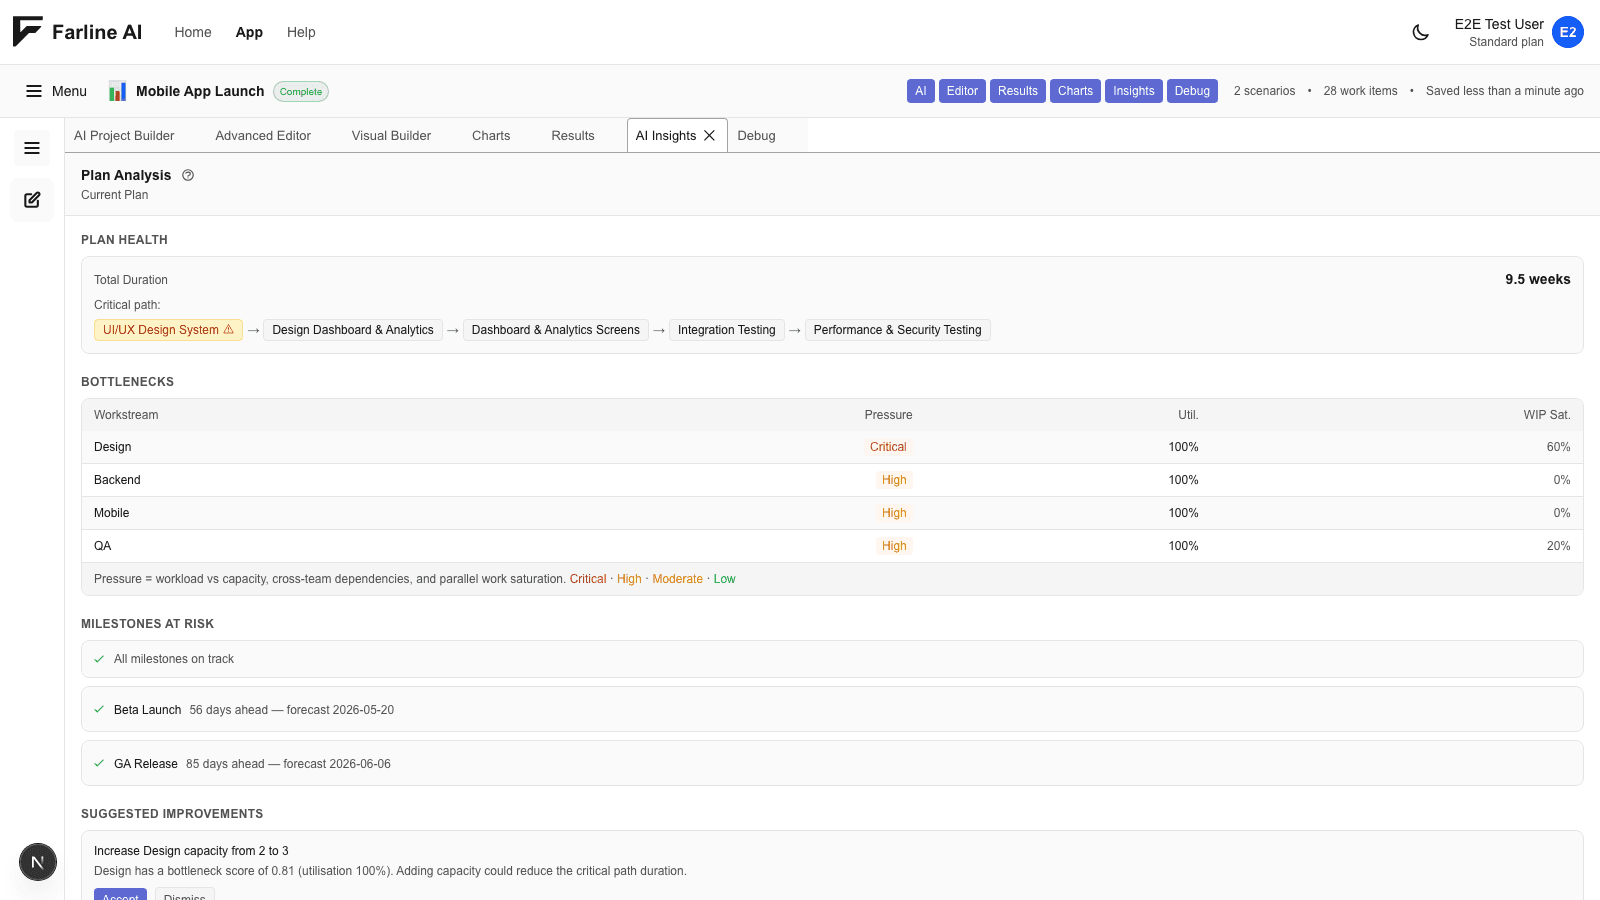Click the Plan Analysis help icon
The width and height of the screenshot is (1600, 900).
188,175
